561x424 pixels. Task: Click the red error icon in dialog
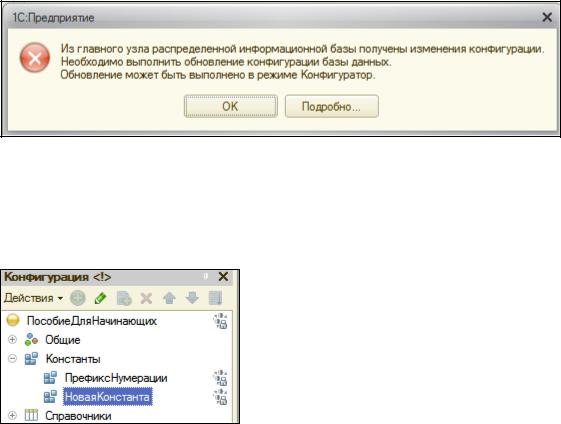coord(35,57)
